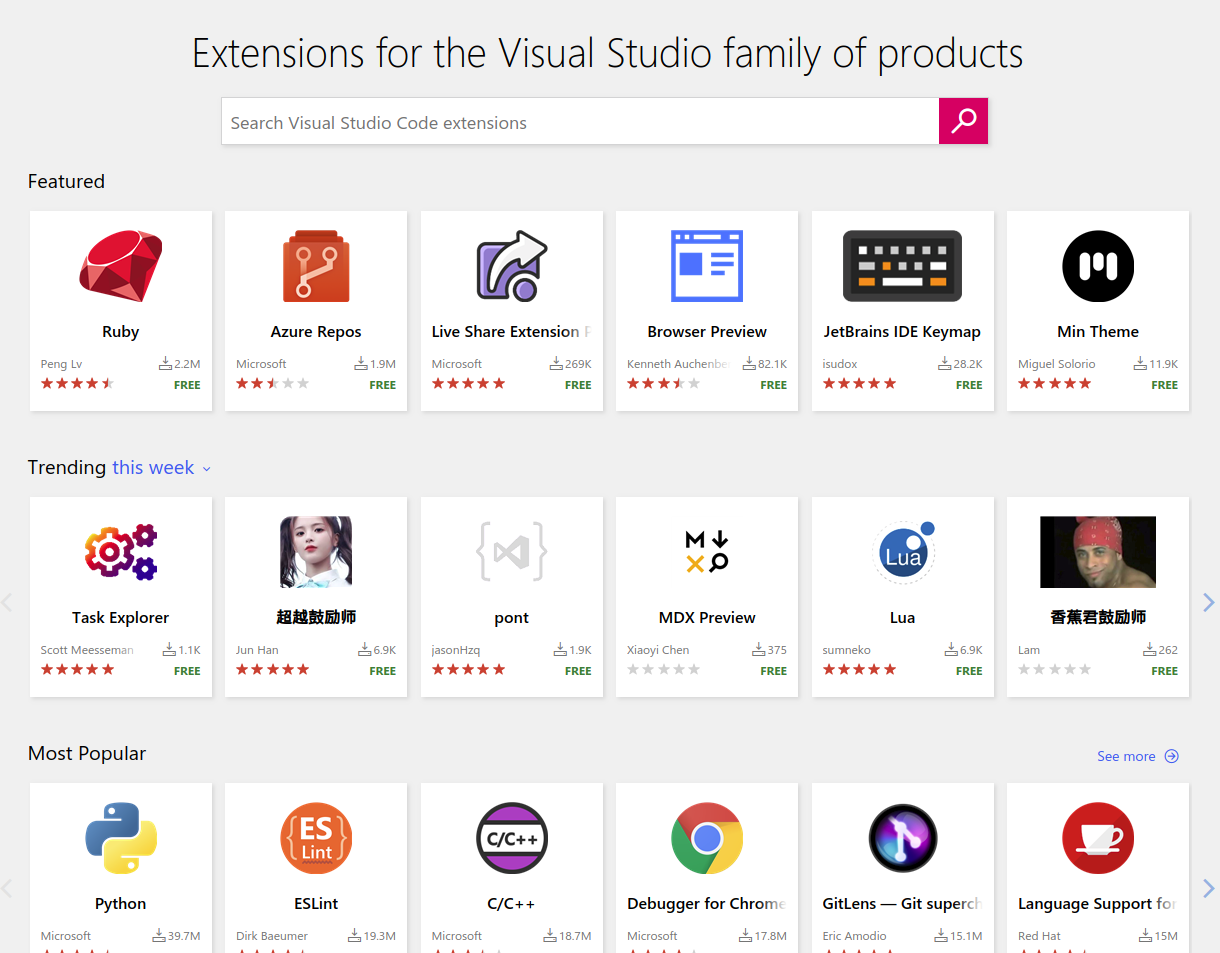Screen dimensions: 1220x953
Task: Go to next Trending extensions page arrow
Action: click(x=1208, y=602)
